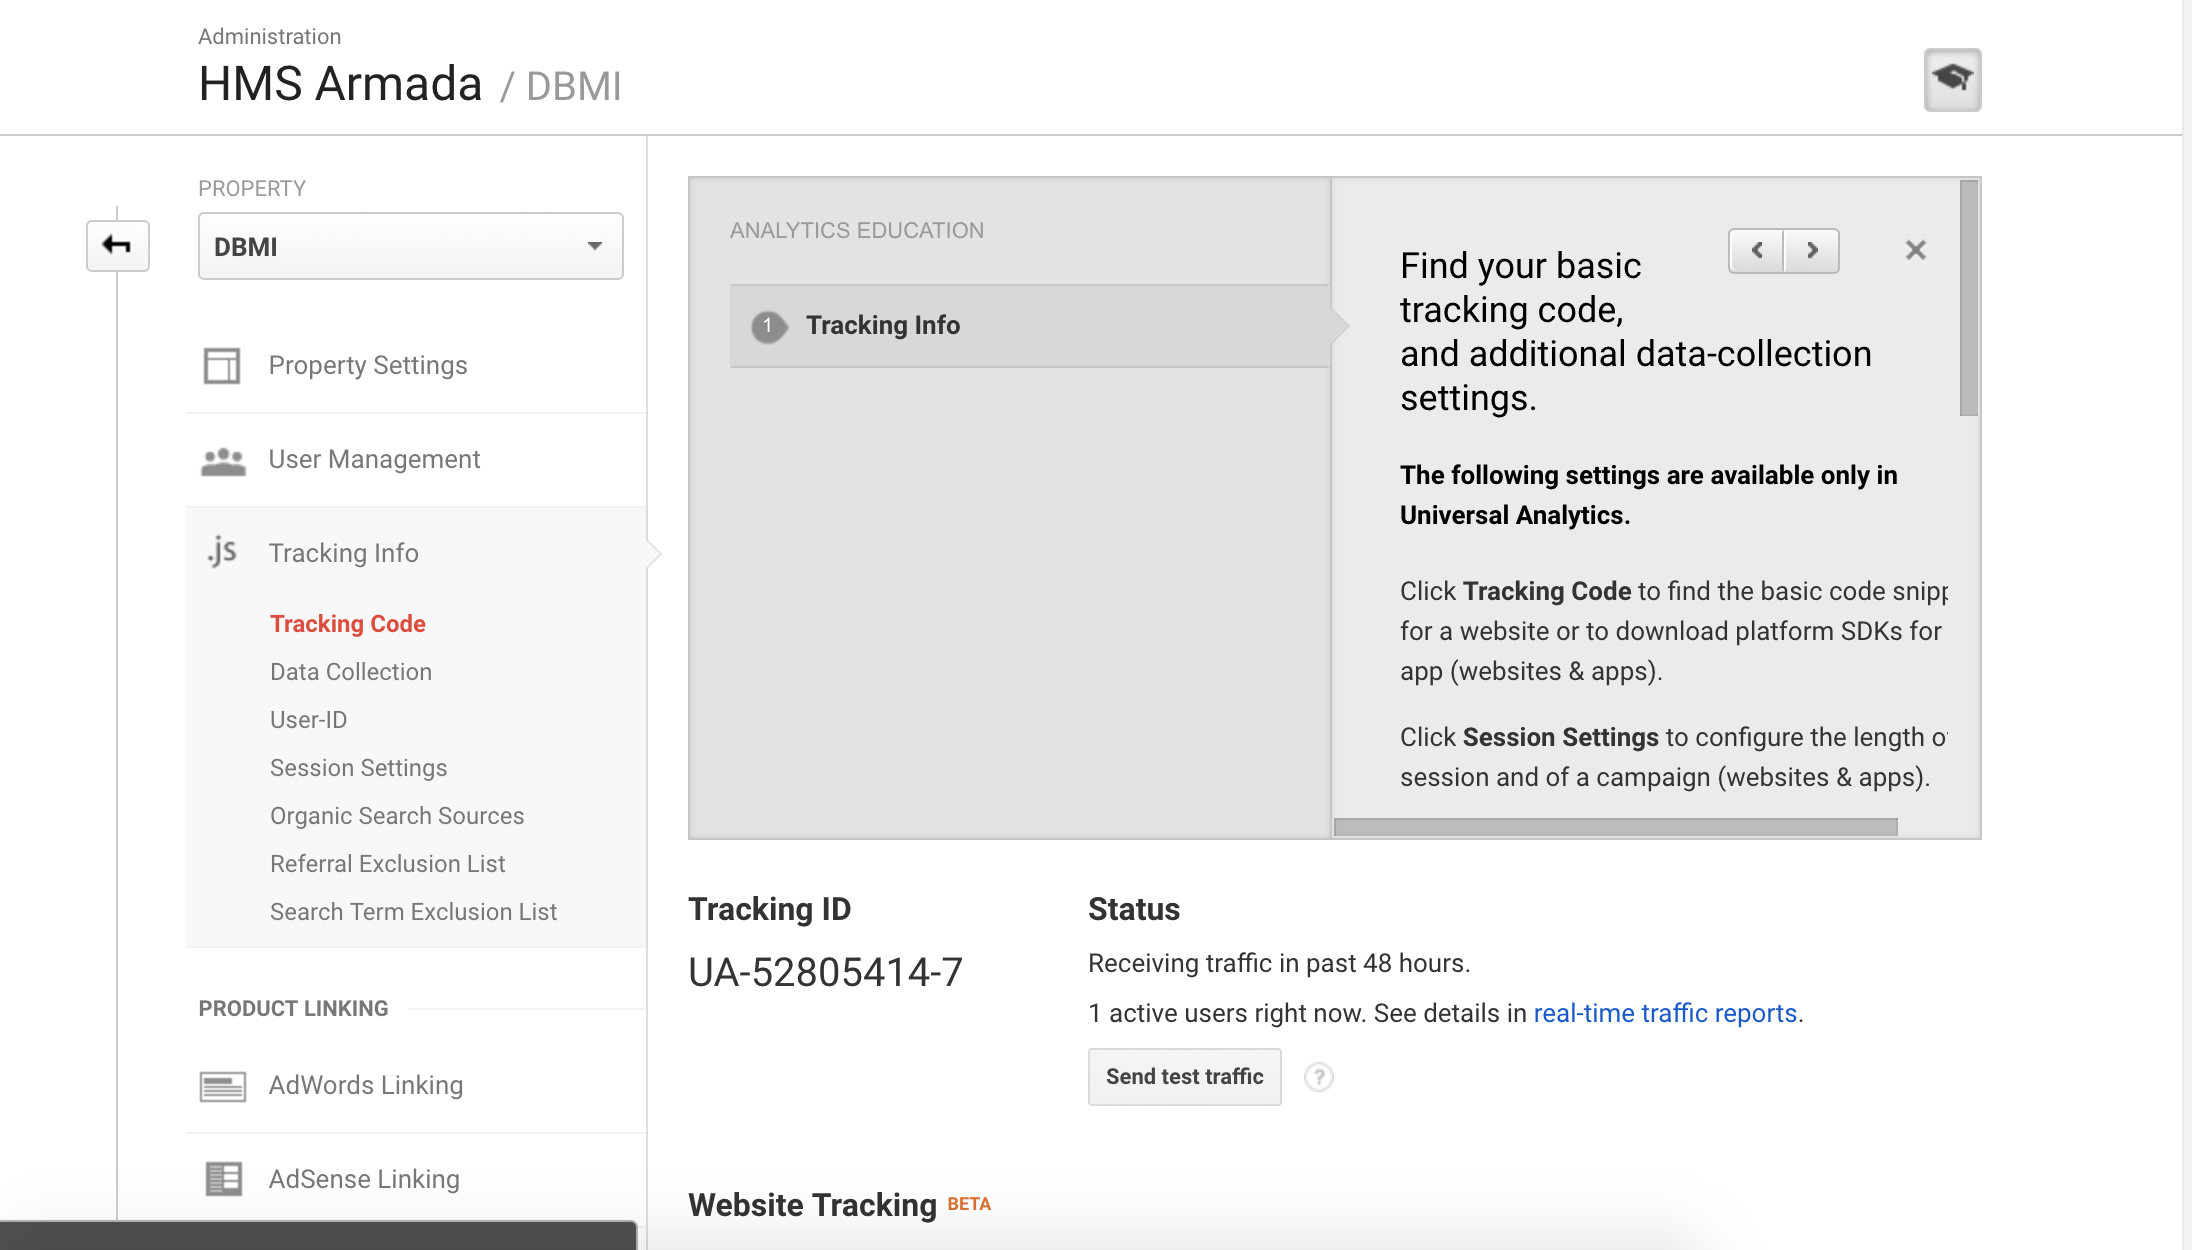Click the AdSense Linking icon
This screenshot has height=1250, width=2192.
click(x=224, y=1179)
